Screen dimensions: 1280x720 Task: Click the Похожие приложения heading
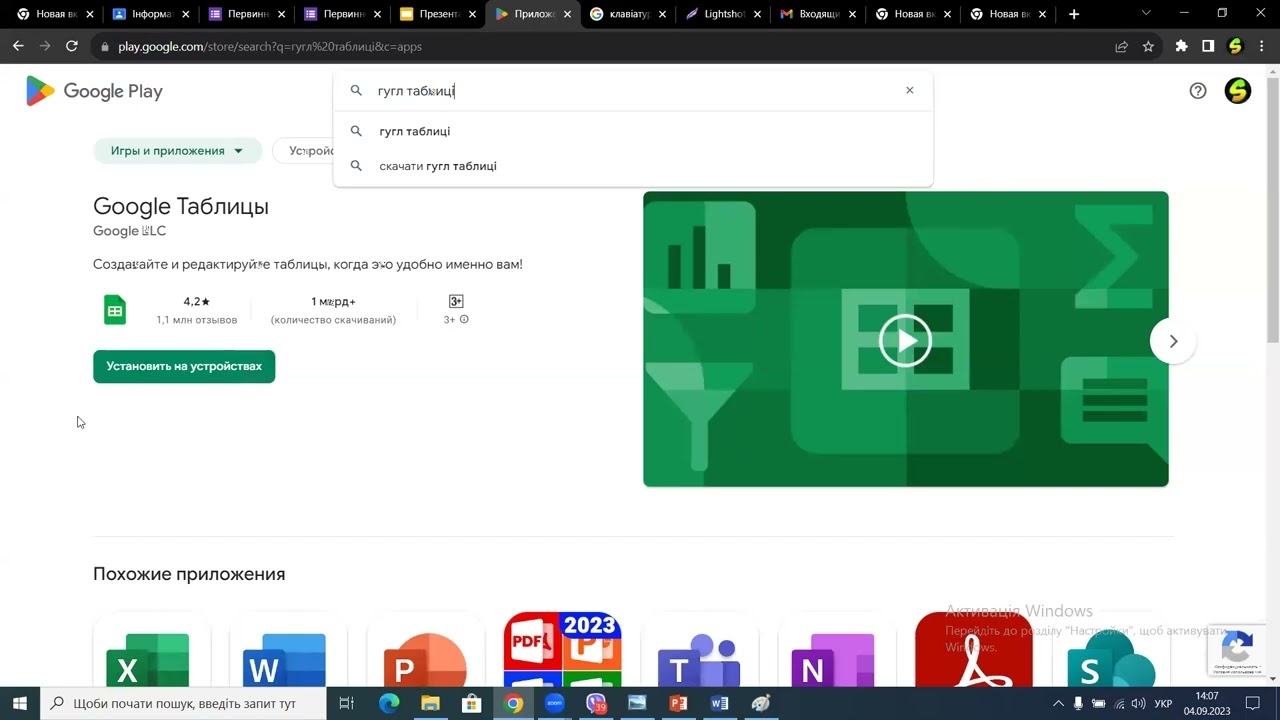click(x=189, y=574)
